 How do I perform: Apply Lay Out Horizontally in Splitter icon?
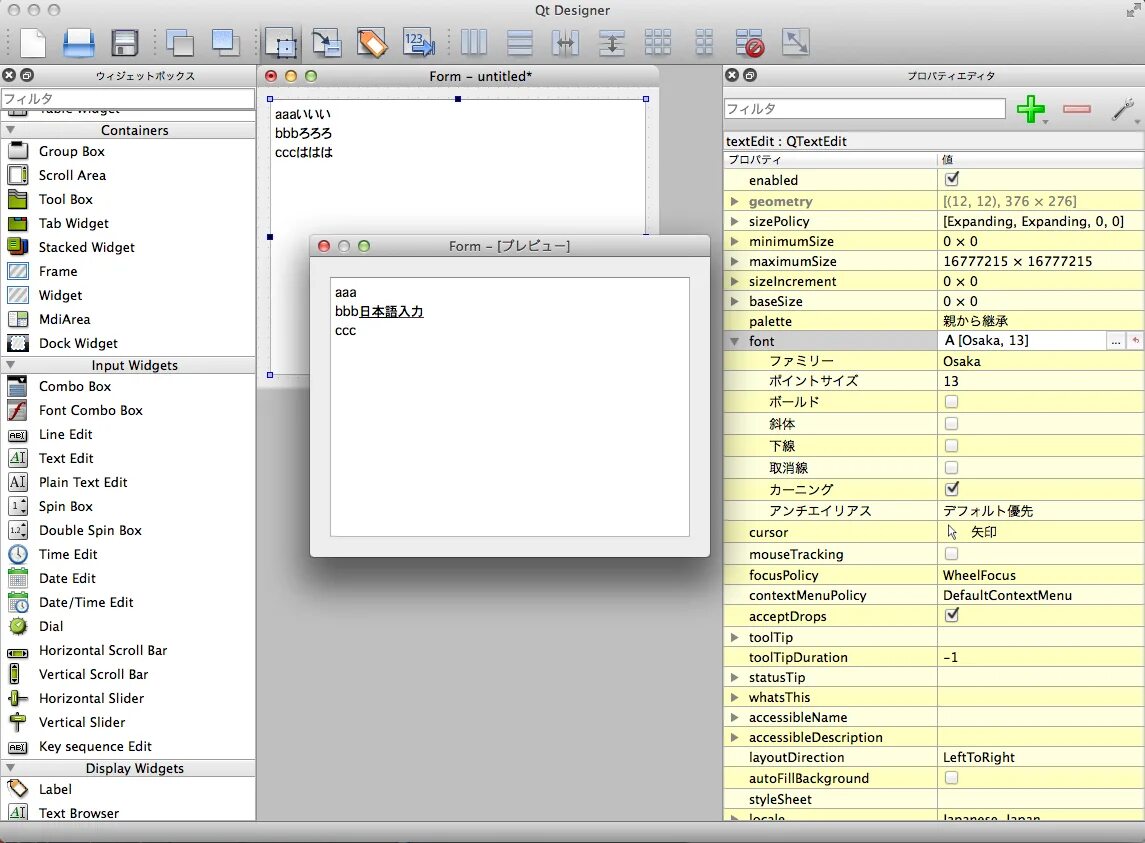566,42
